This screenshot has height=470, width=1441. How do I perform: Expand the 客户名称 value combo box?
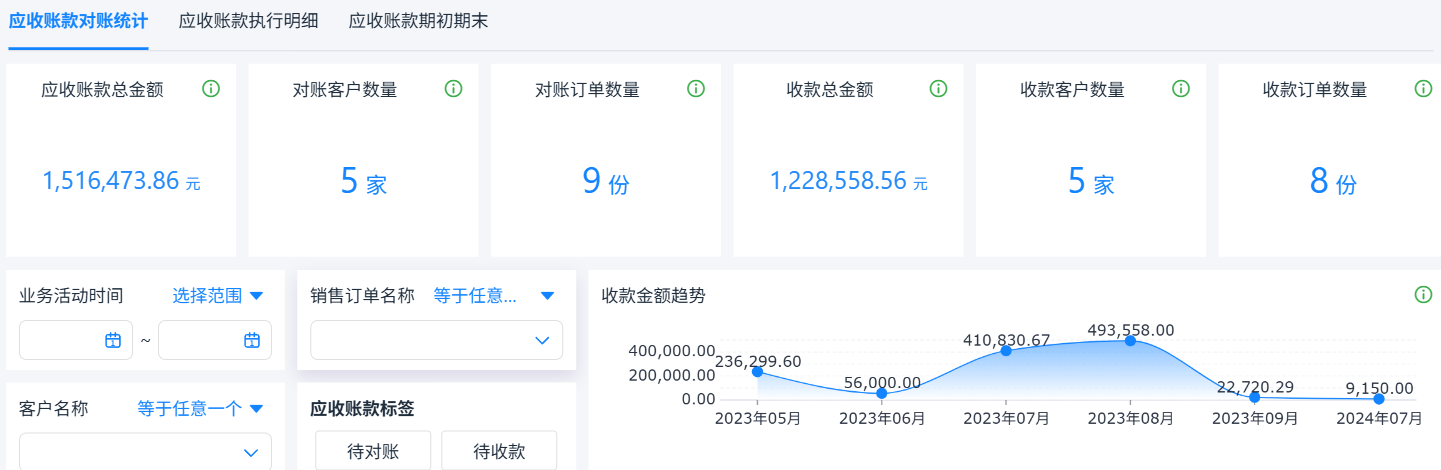[146, 452]
